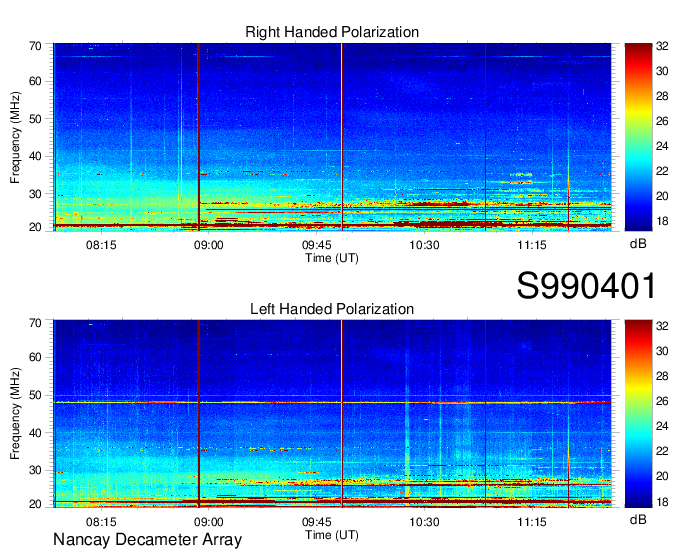Click the 09:00 time tick on bottom plot
Viewport: 680px width, 552px height.
[209, 522]
